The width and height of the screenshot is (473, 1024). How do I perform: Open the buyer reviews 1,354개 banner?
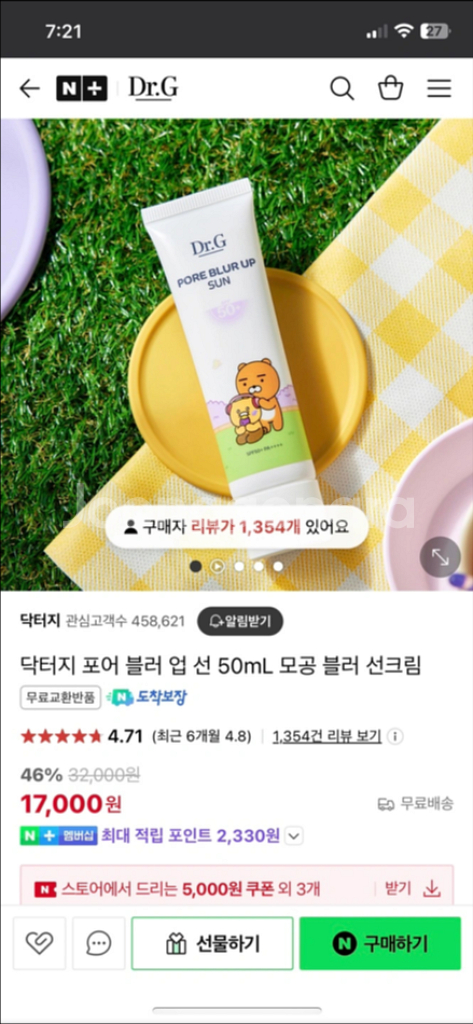click(236, 526)
